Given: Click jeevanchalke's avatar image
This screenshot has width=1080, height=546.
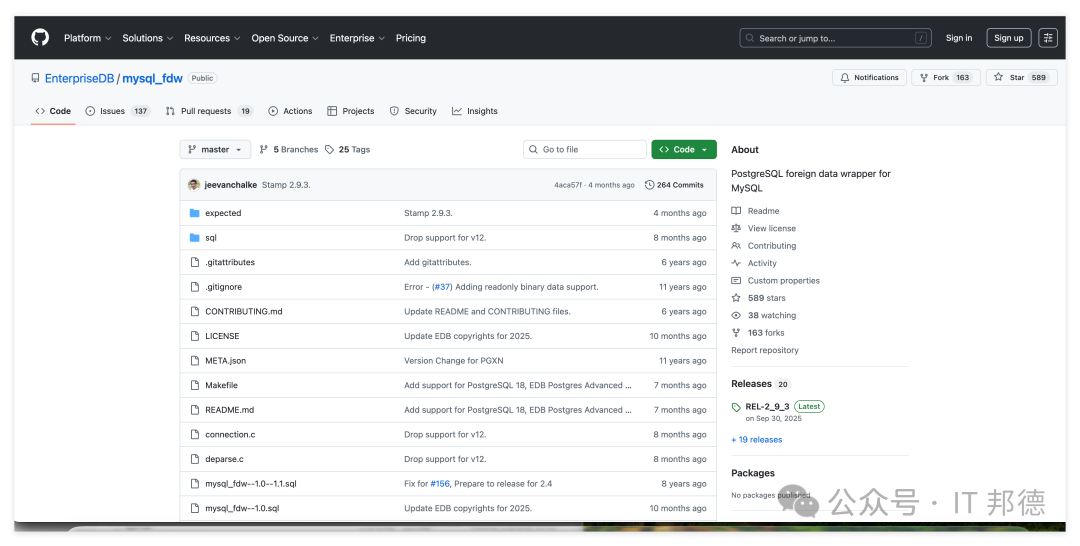Looking at the screenshot, I should click(x=194, y=185).
